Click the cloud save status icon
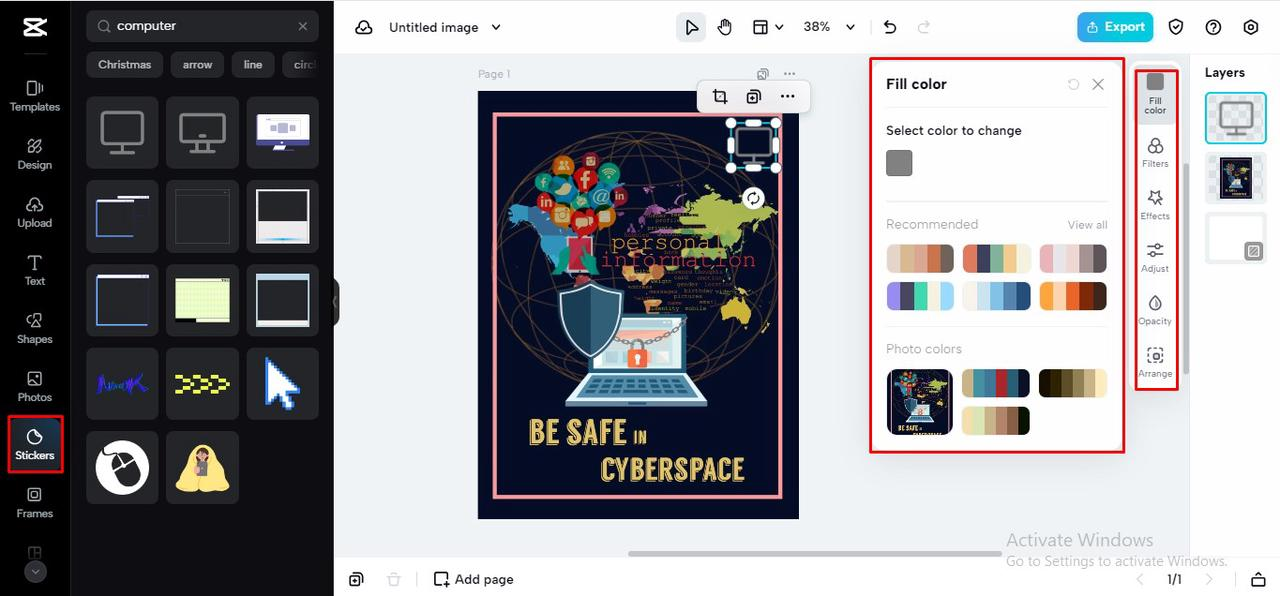The height and width of the screenshot is (596, 1280). (364, 27)
